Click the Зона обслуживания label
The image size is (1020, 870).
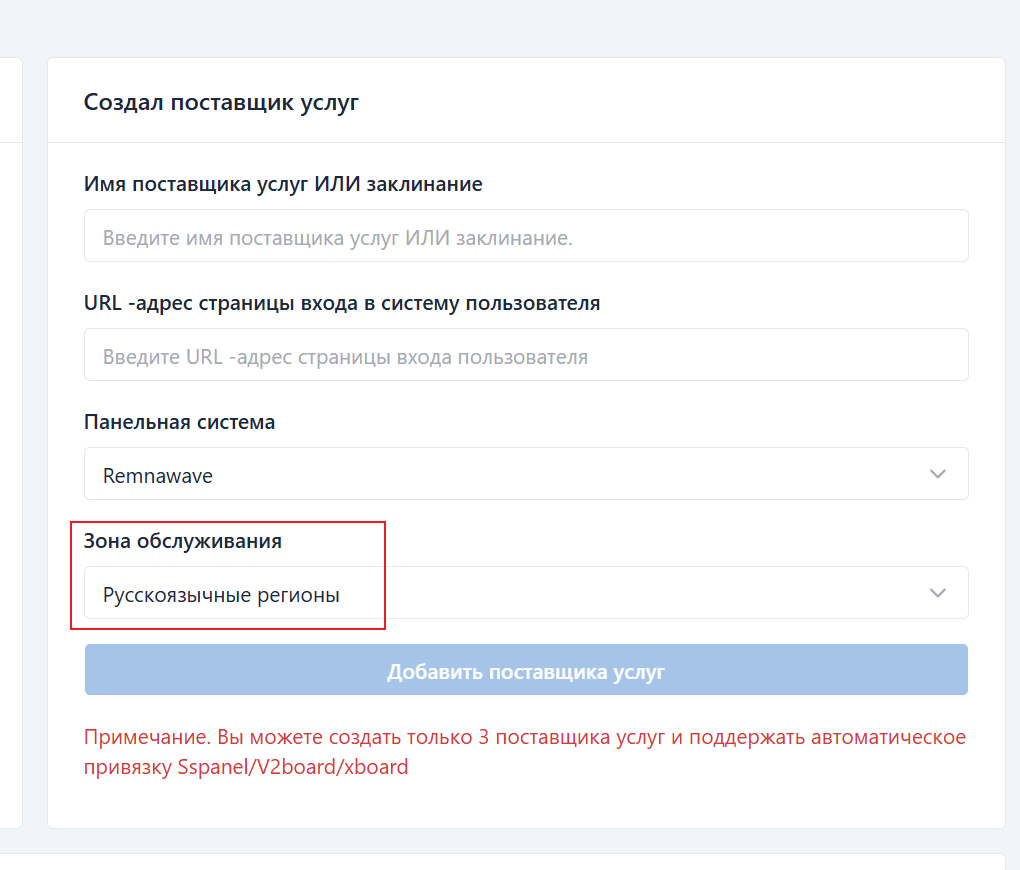coord(183,541)
